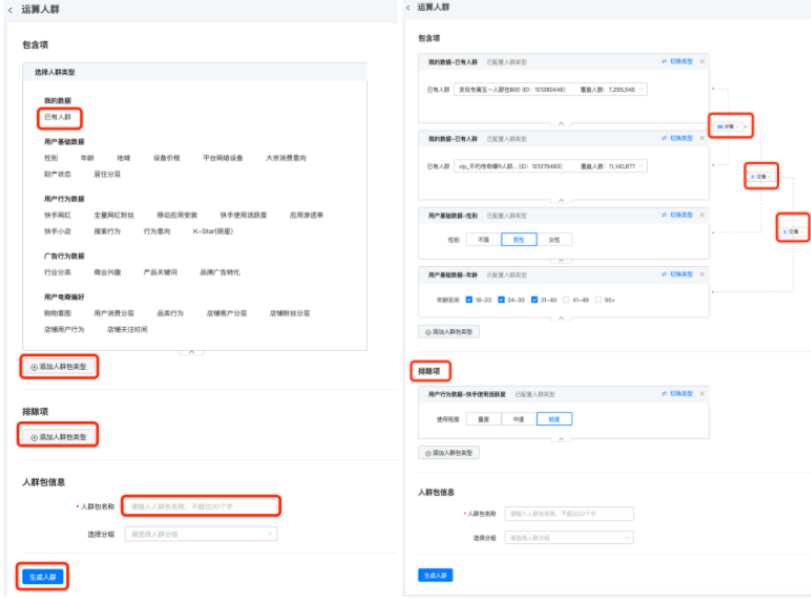Screen dimensions: 811x598
Task: Click the 并集 operator node
Action: [728, 126]
